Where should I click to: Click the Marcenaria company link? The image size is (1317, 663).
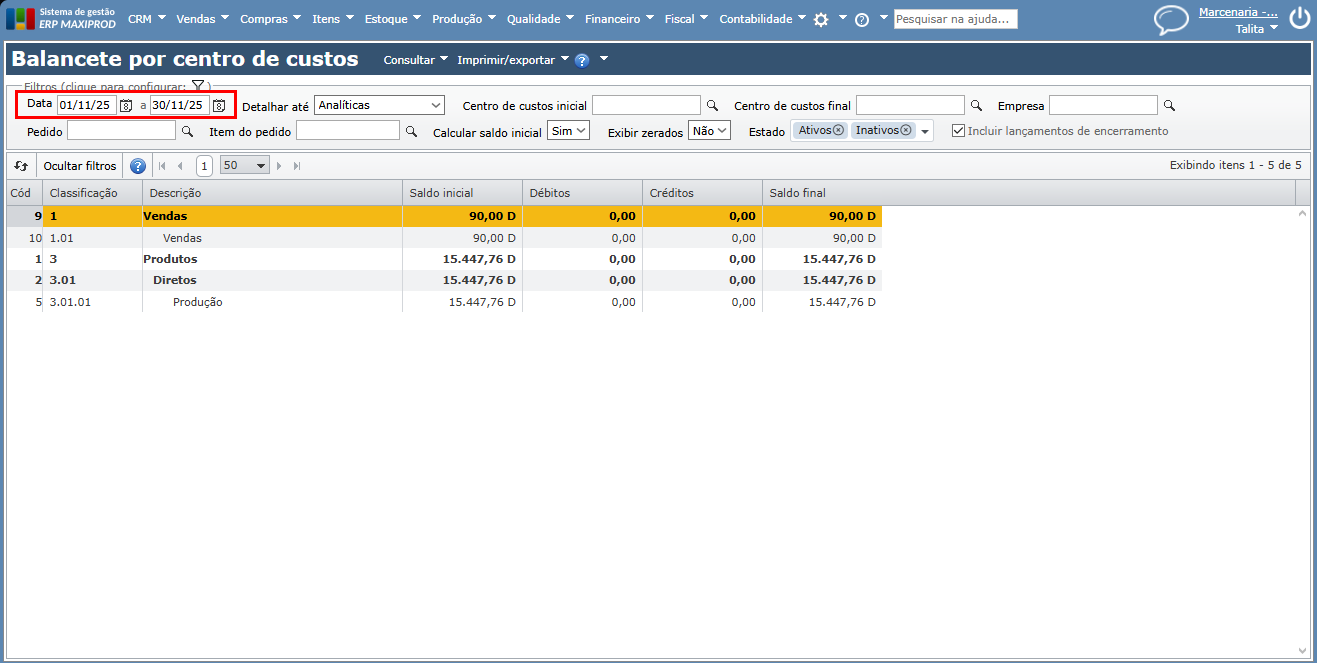[x=1238, y=13]
